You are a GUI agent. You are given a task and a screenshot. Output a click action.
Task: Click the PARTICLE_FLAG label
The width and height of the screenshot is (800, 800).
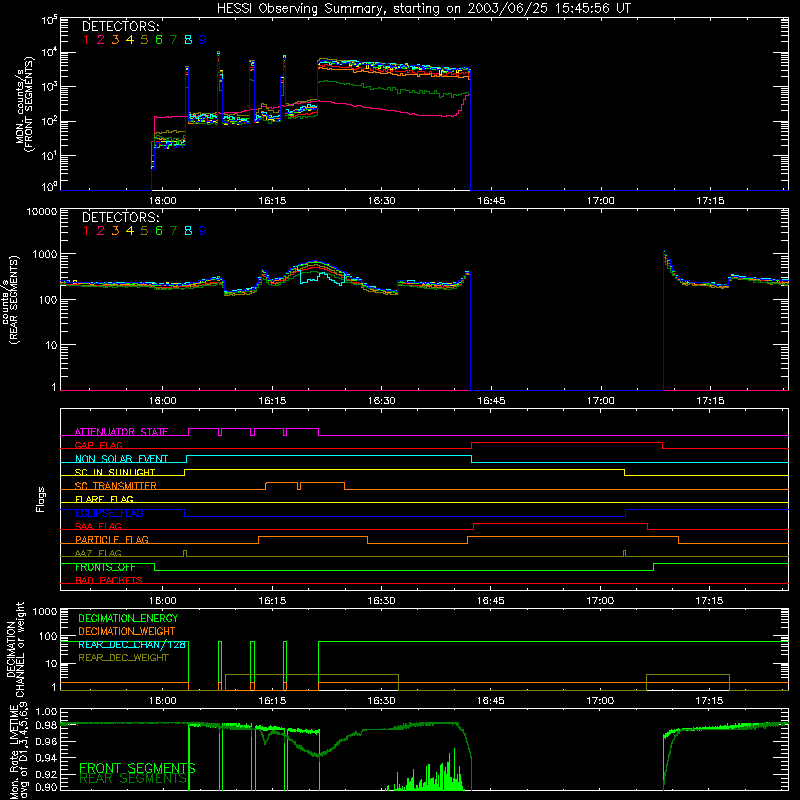pos(112,540)
